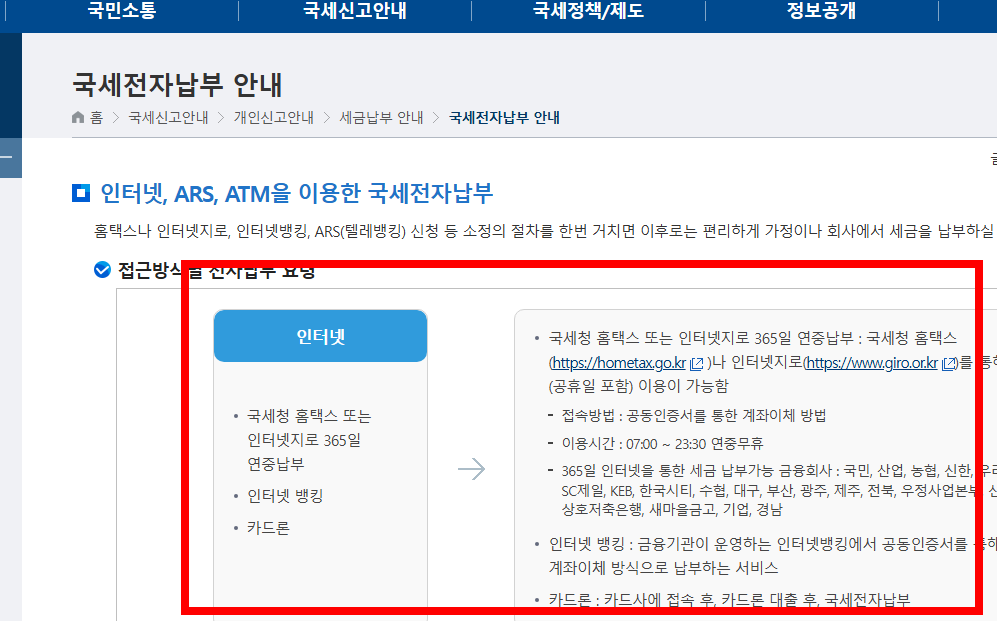The image size is (997, 621).
Task: Go to 홈 breadcrumb link
Action: [x=96, y=118]
